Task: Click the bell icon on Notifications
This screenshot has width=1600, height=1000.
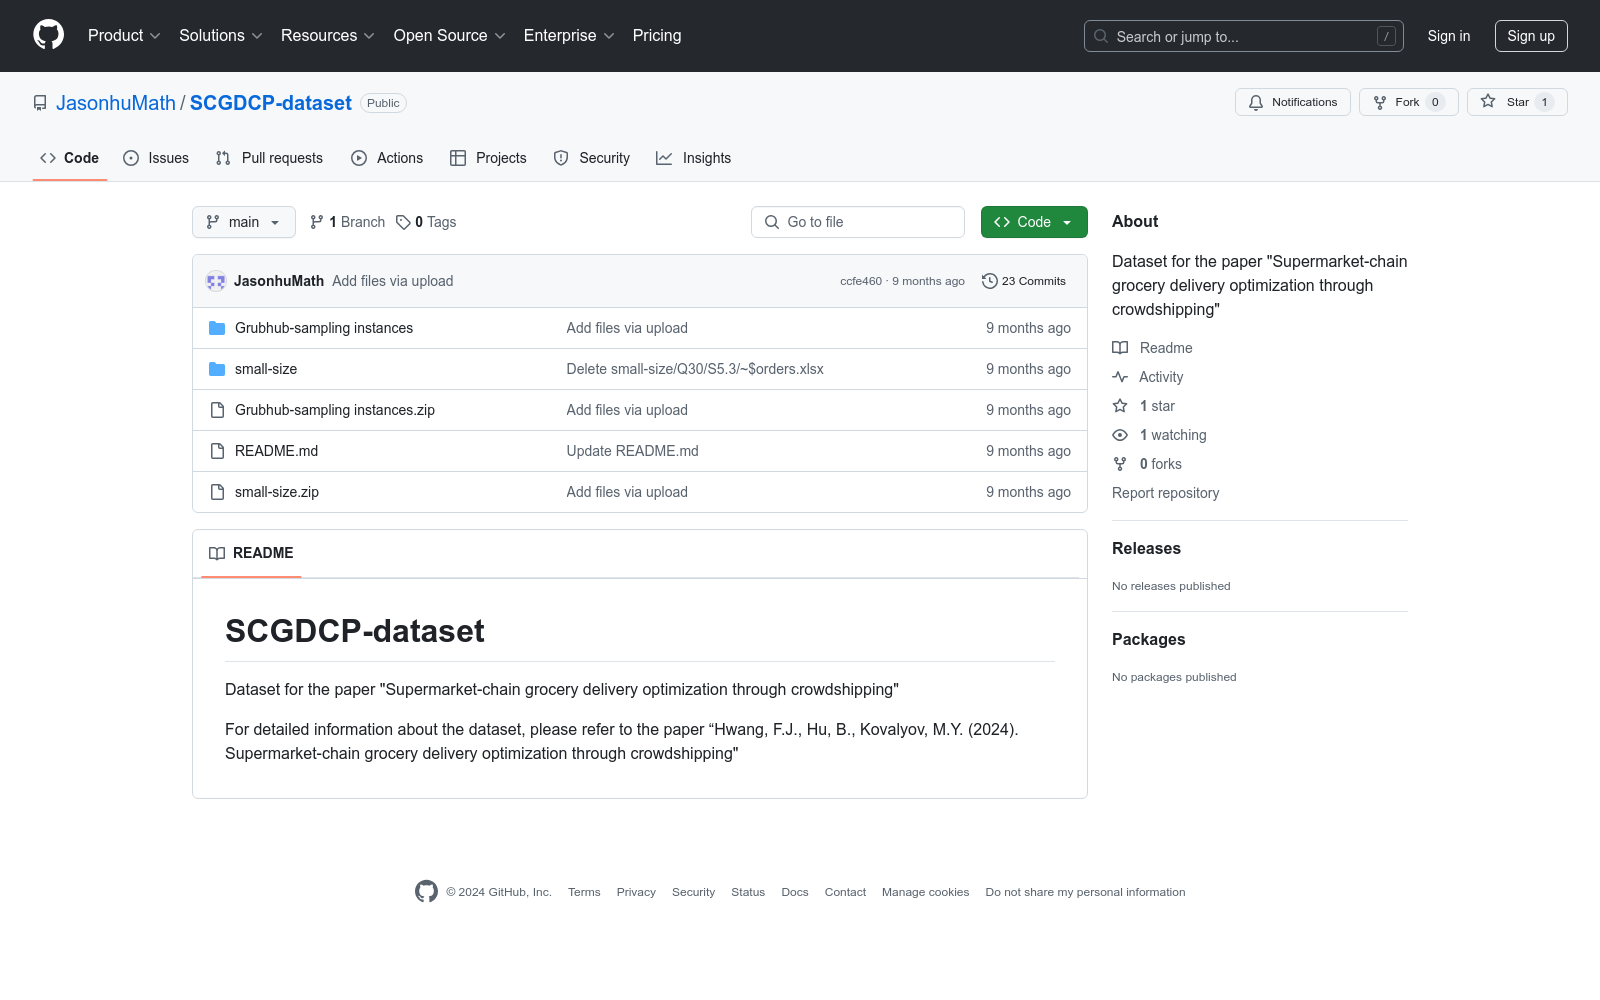Action: pos(1256,102)
